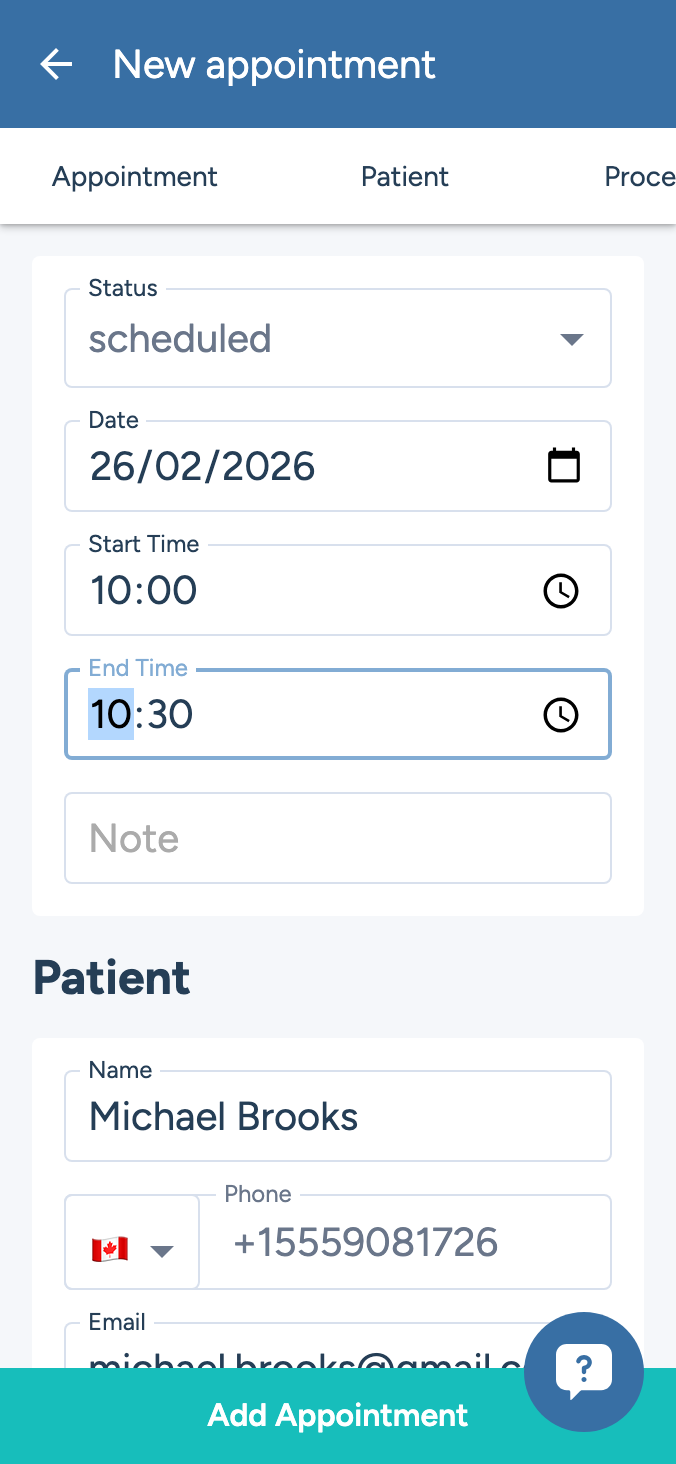Focus the Note text field

click(338, 838)
